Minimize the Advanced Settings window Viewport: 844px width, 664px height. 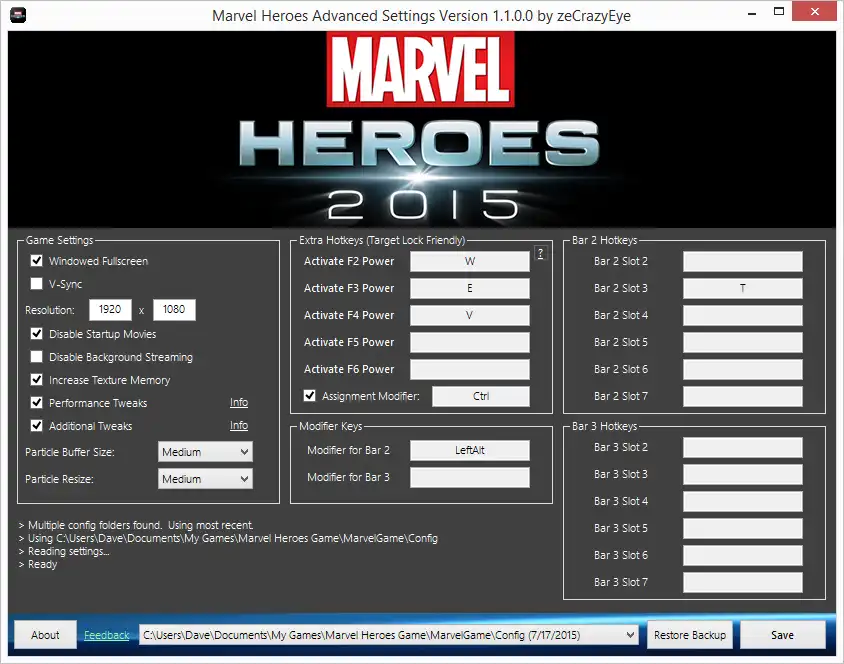[752, 12]
